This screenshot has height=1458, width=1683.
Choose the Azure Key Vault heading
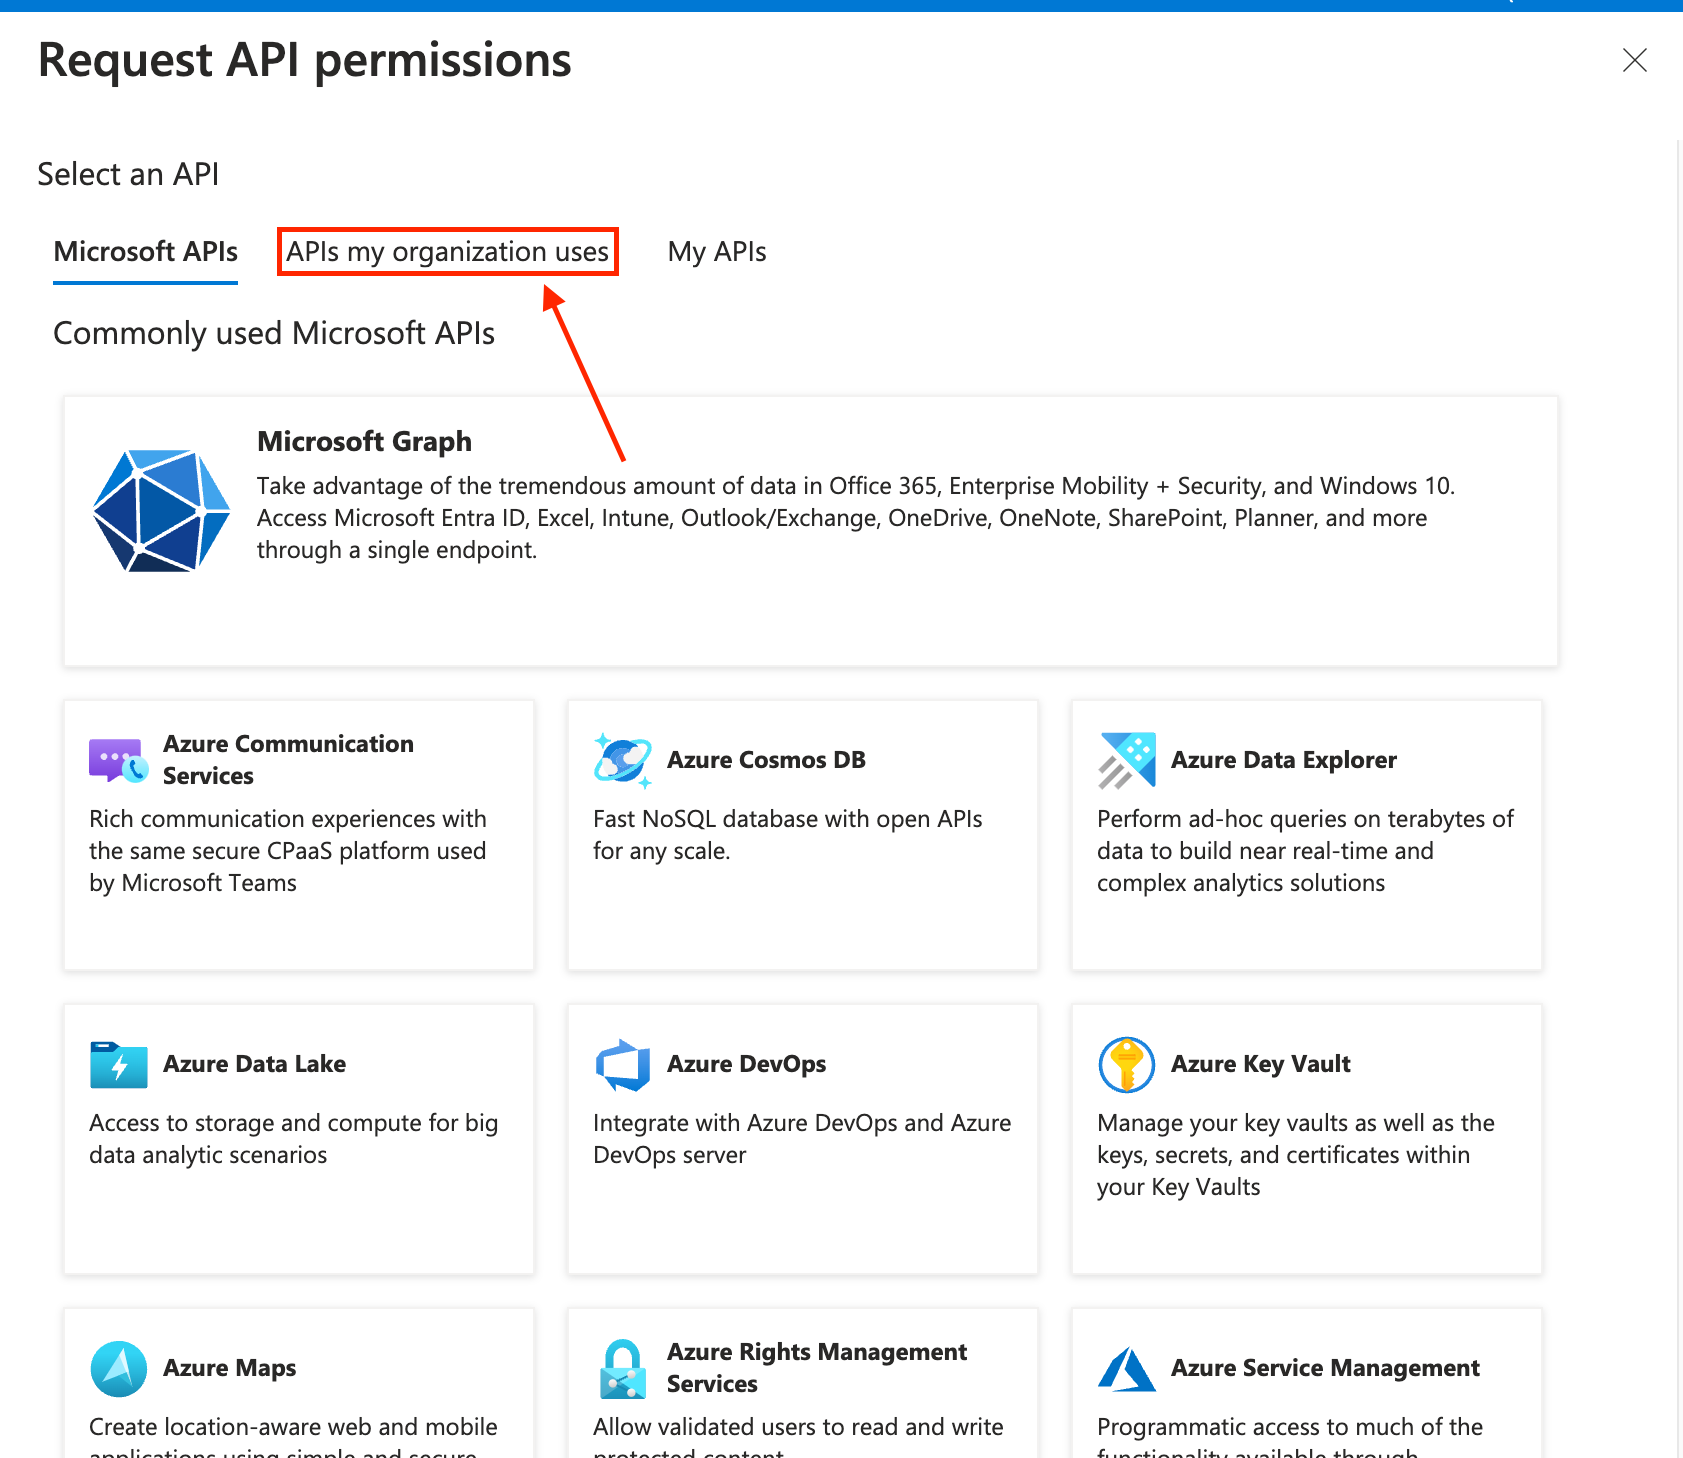[1260, 1064]
